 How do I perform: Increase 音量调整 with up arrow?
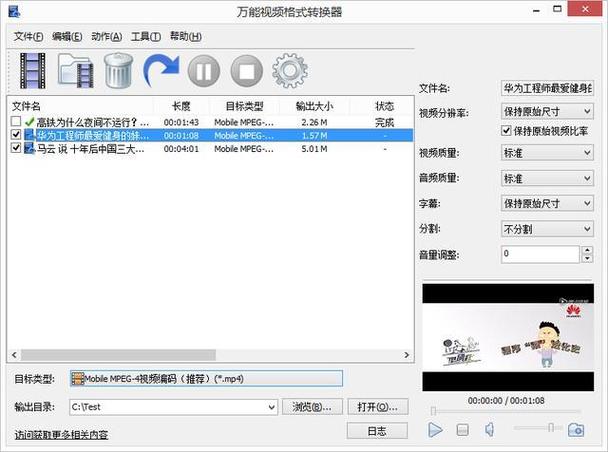[x=588, y=250]
